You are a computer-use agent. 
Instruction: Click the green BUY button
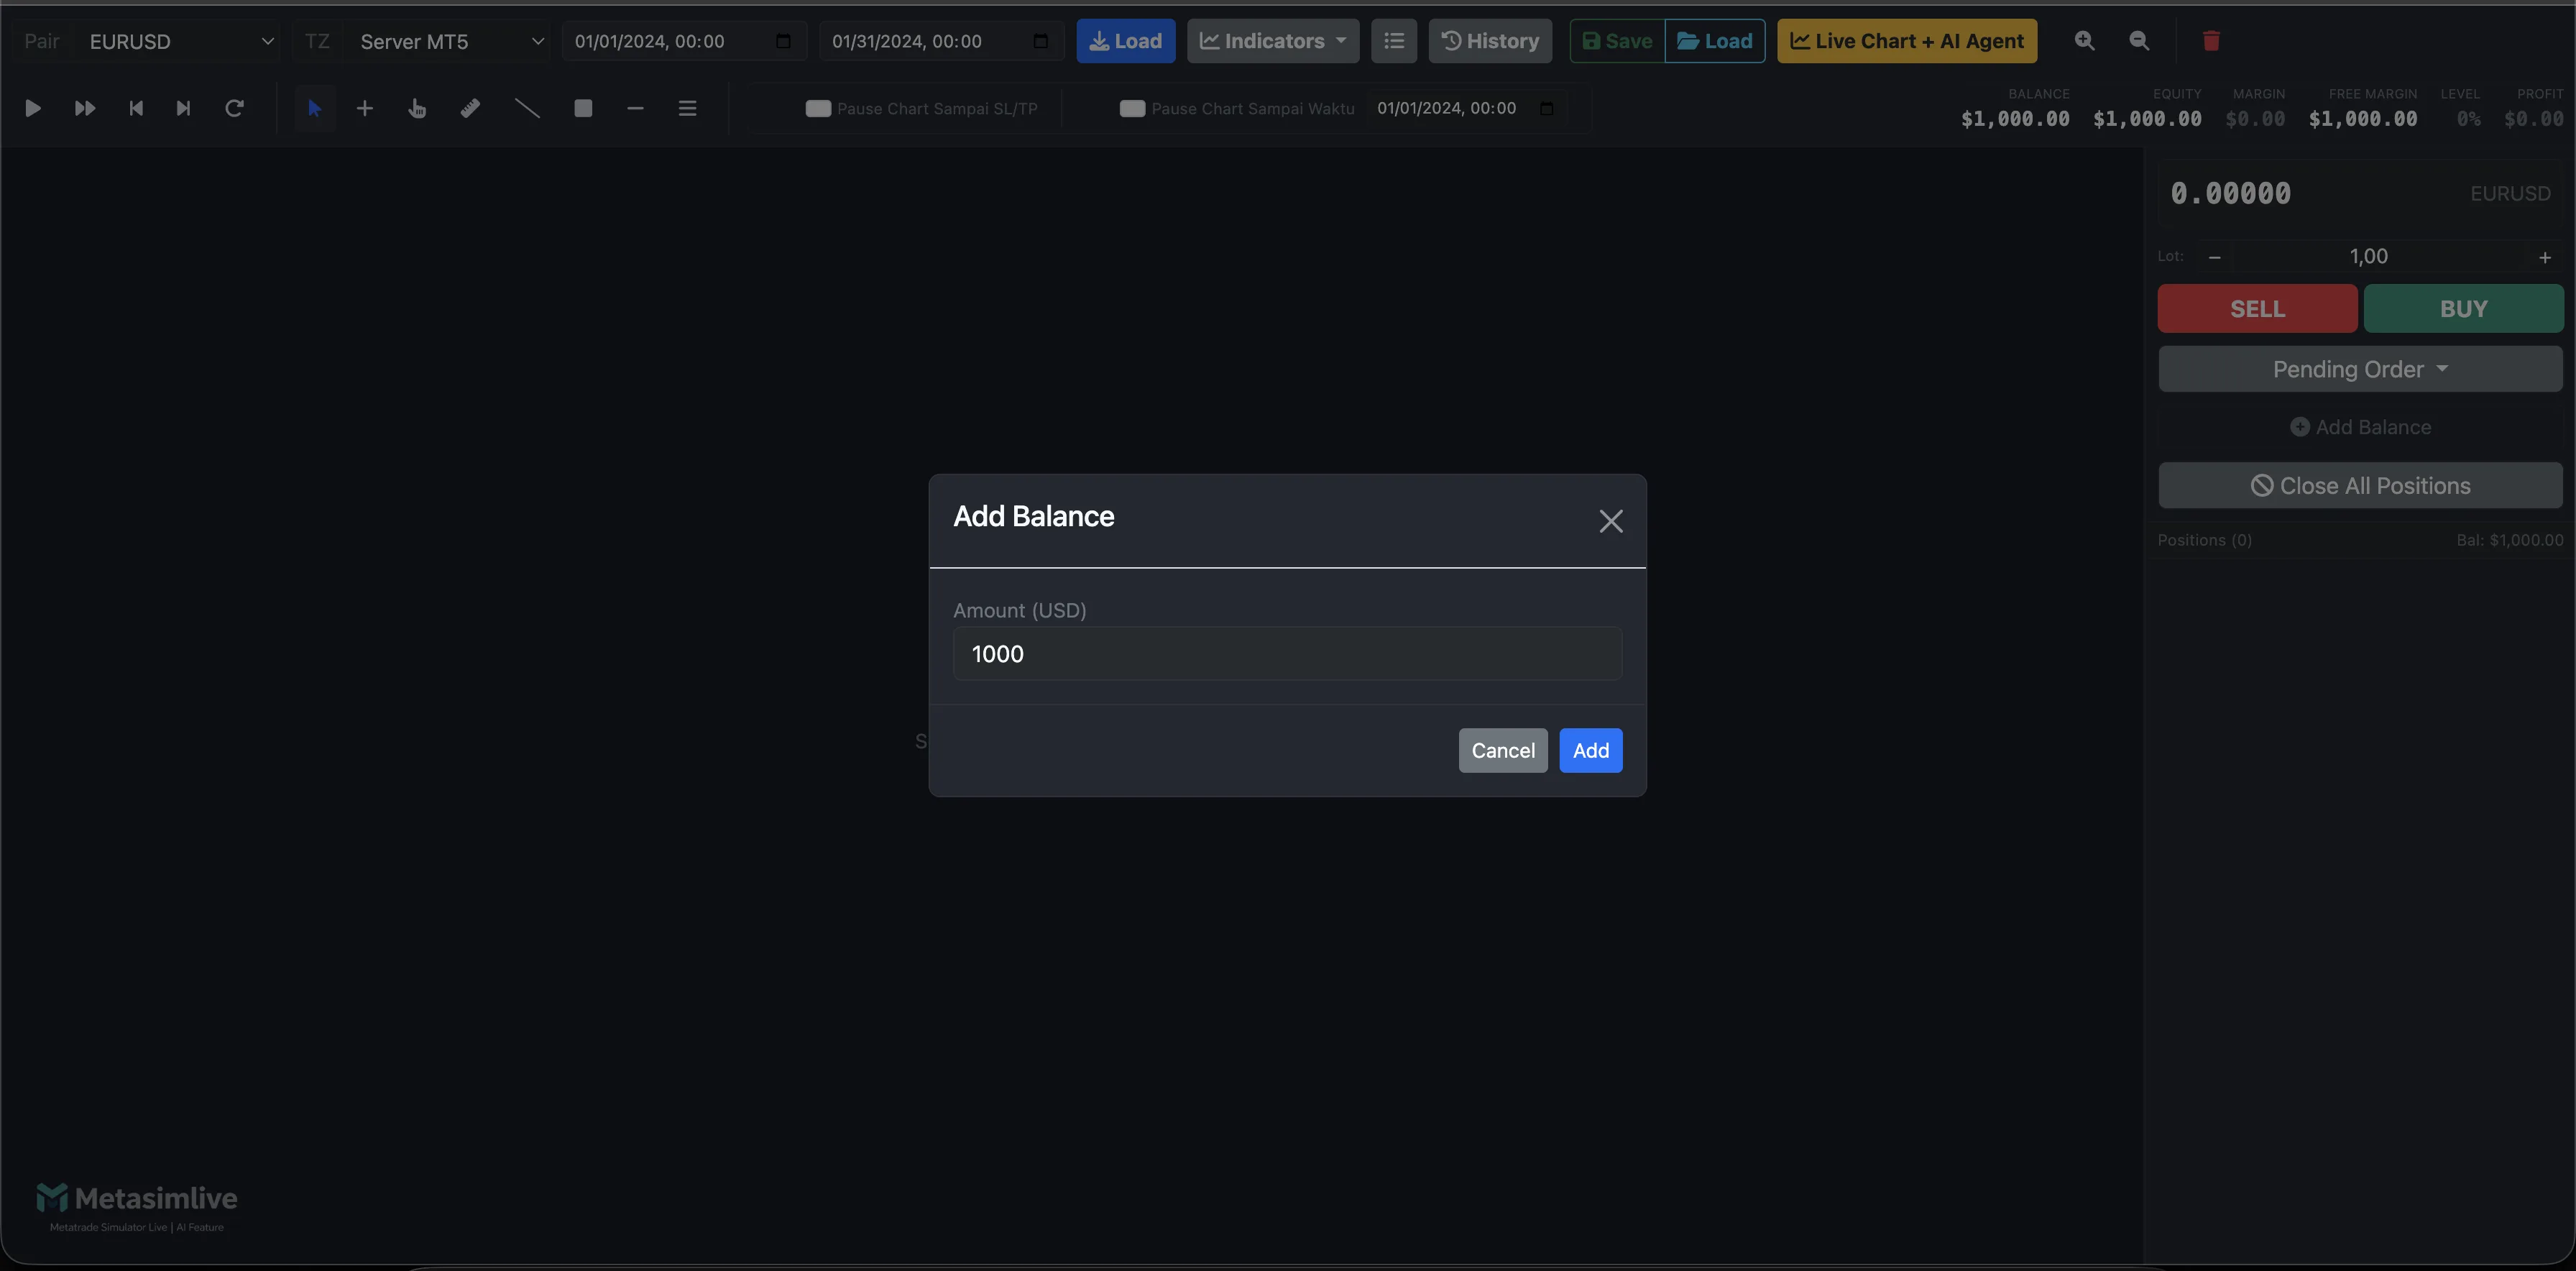2464,308
